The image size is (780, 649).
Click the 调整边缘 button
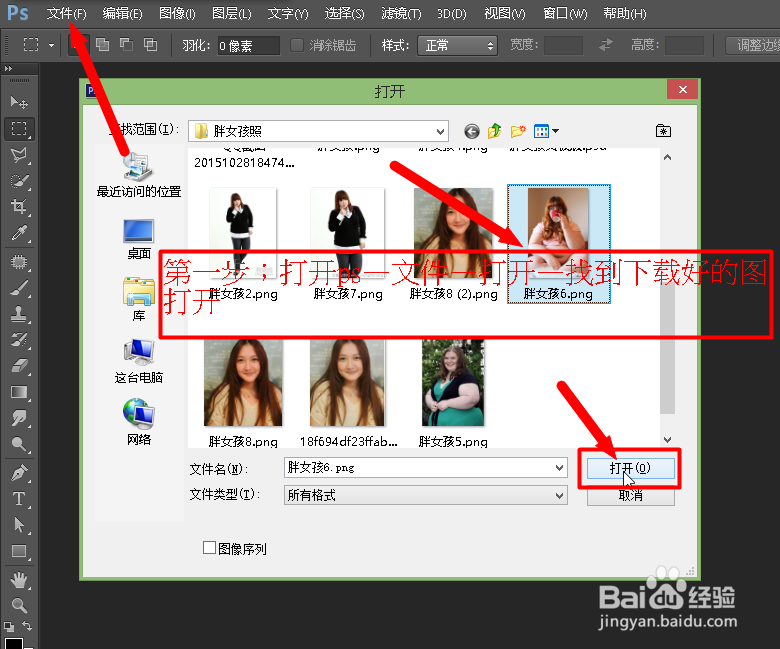coord(753,45)
